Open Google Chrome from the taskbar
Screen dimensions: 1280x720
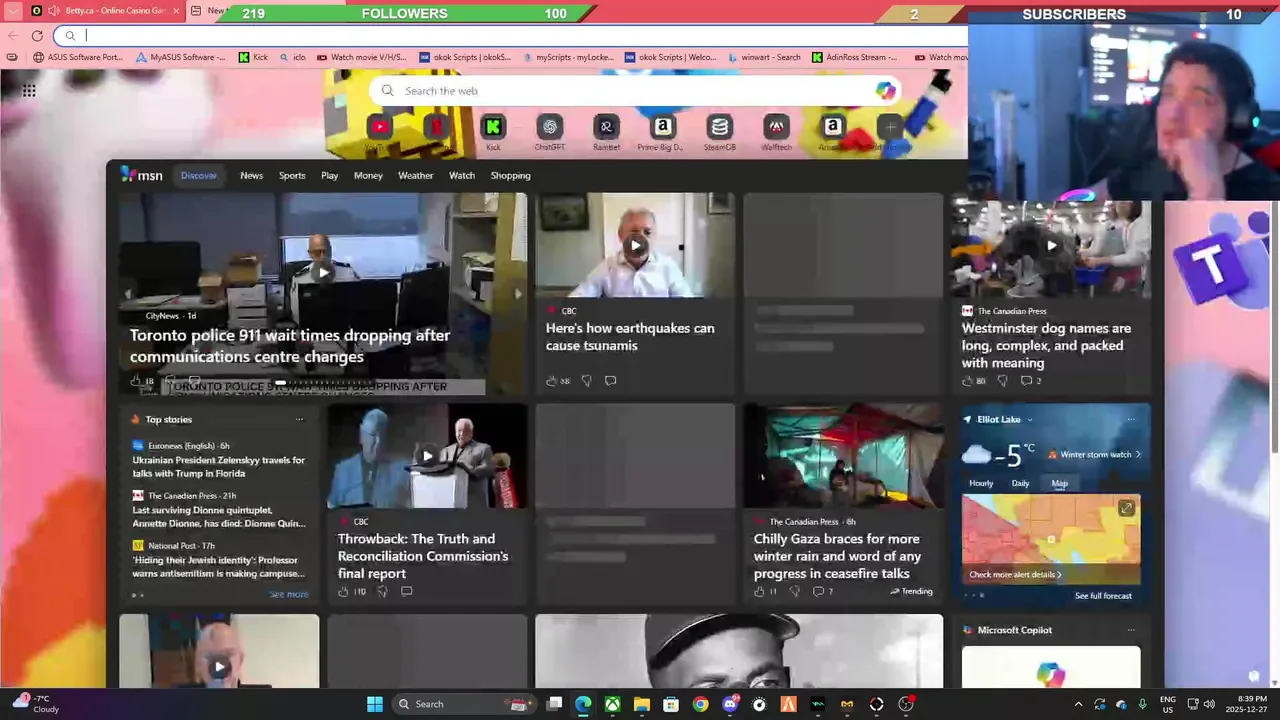(x=700, y=704)
